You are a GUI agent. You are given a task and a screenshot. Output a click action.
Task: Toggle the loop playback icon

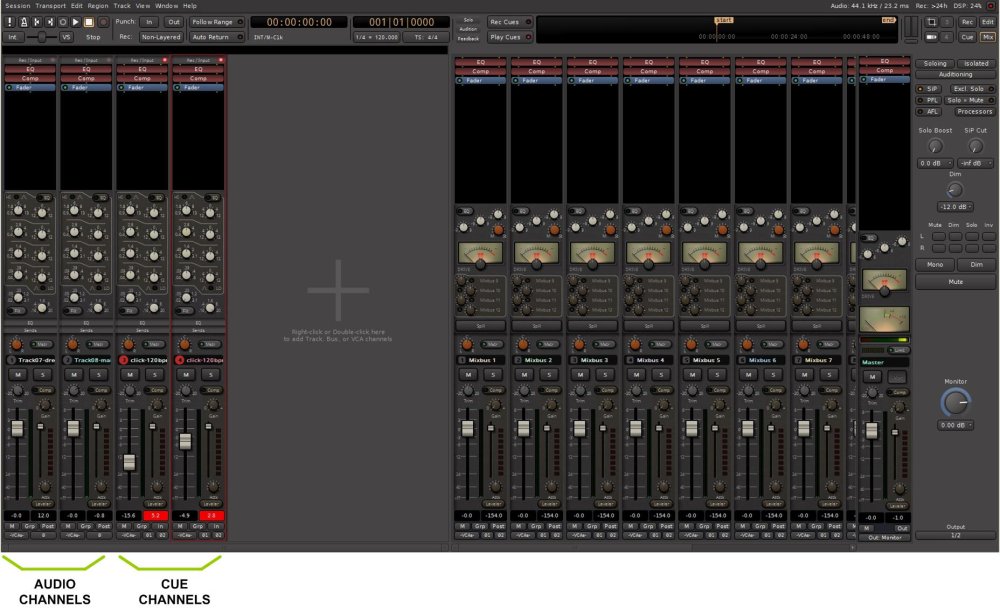pos(63,21)
